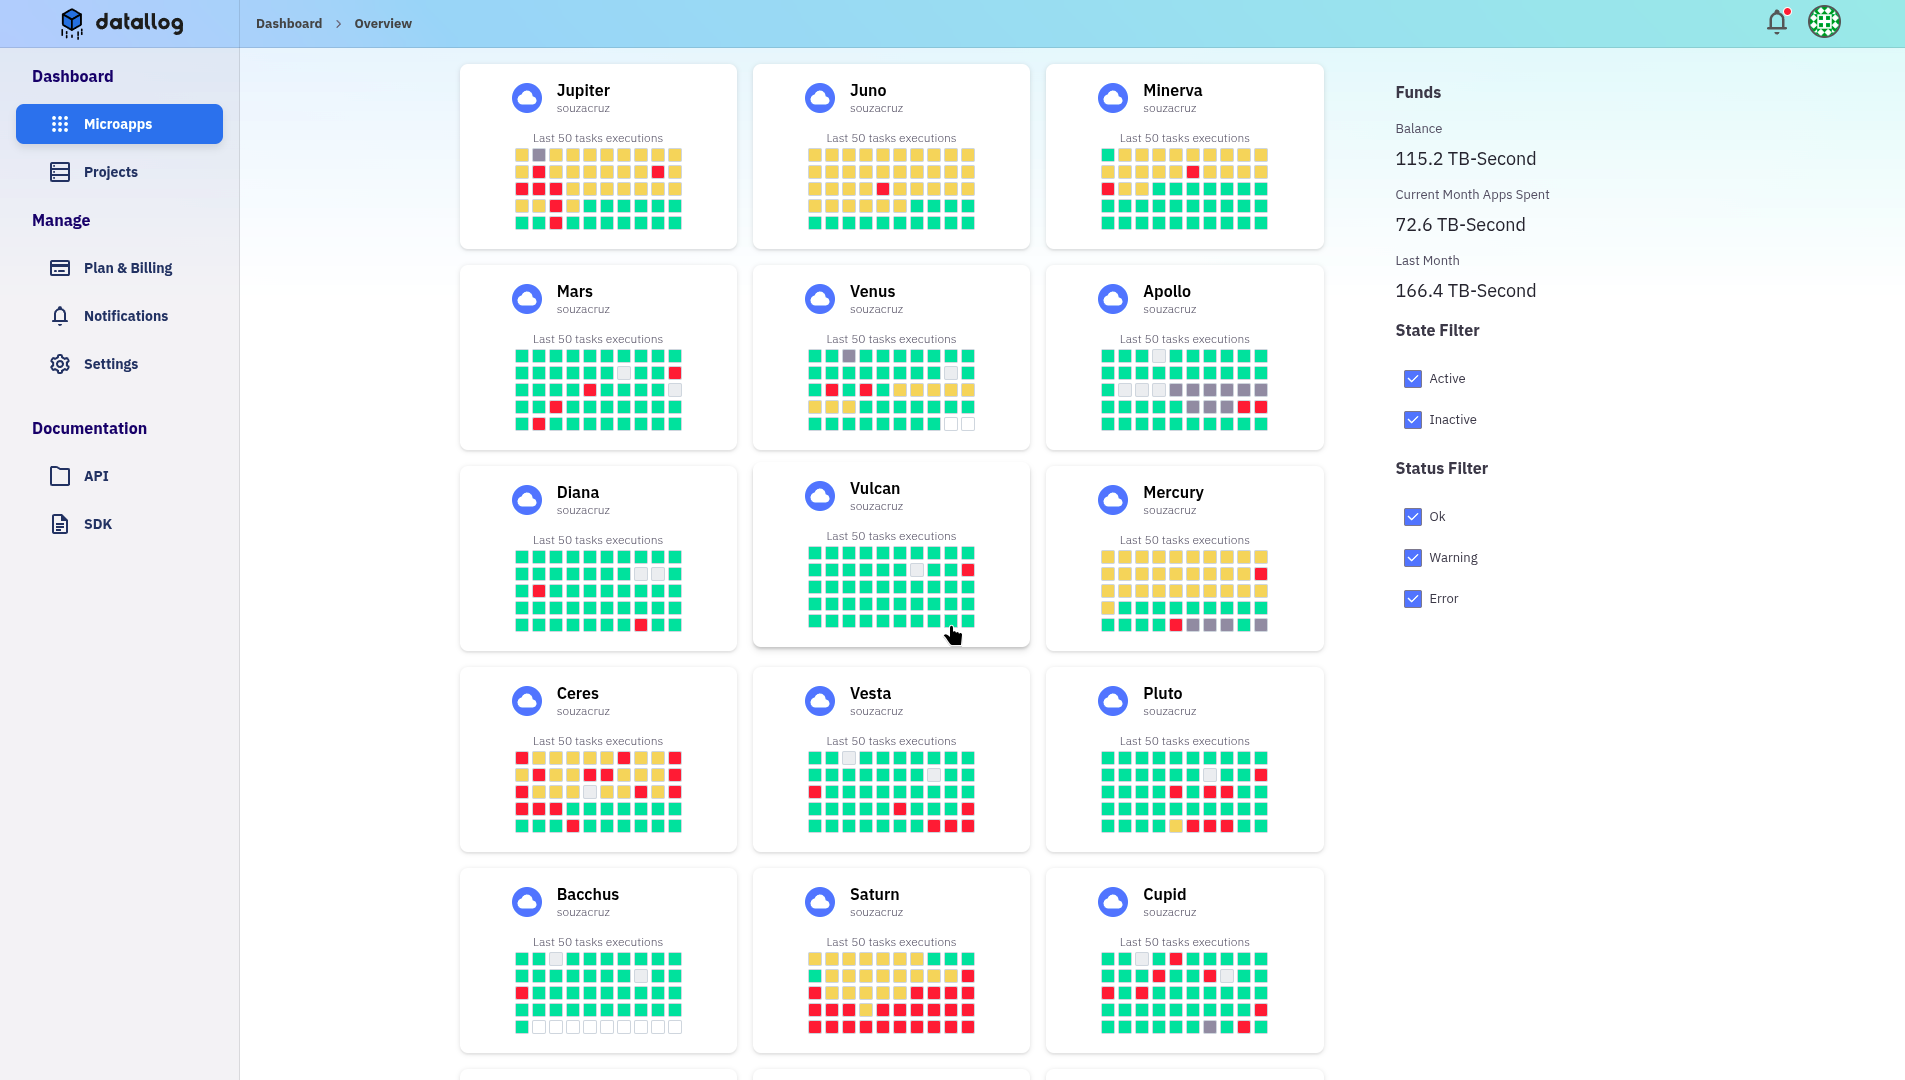
Task: Click the Apollo cloud icon
Action: pyautogui.click(x=1113, y=299)
